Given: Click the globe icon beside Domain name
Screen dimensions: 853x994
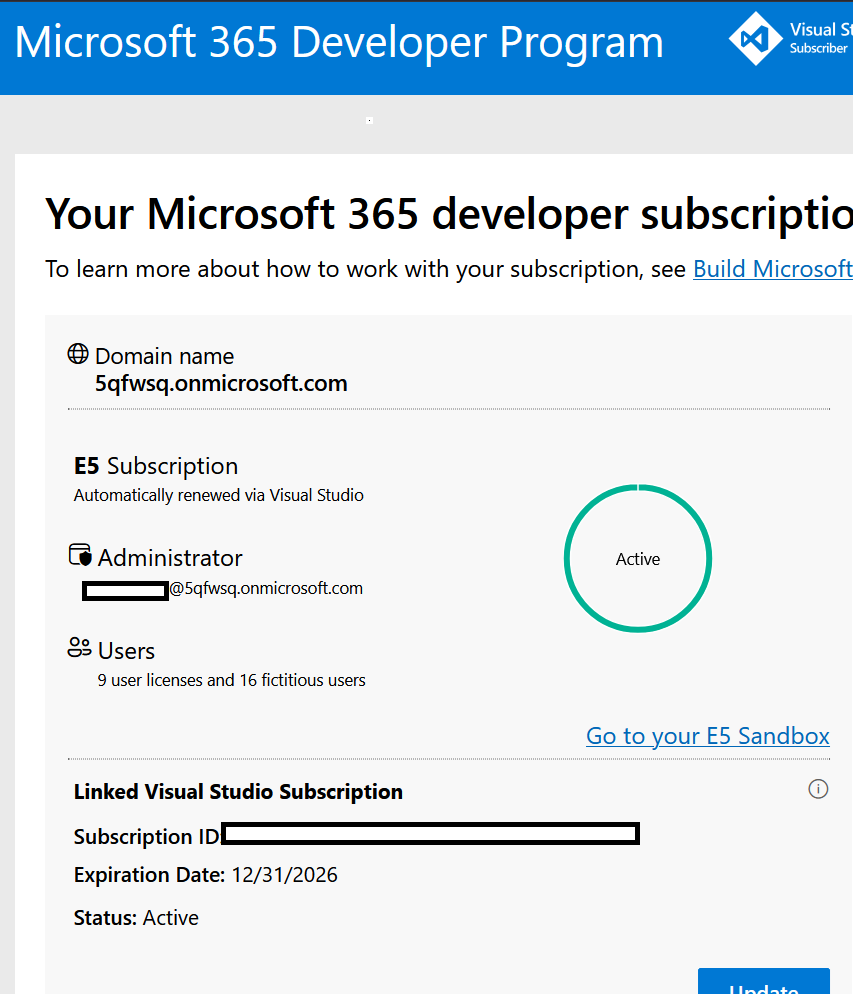Looking at the screenshot, I should coord(78,354).
